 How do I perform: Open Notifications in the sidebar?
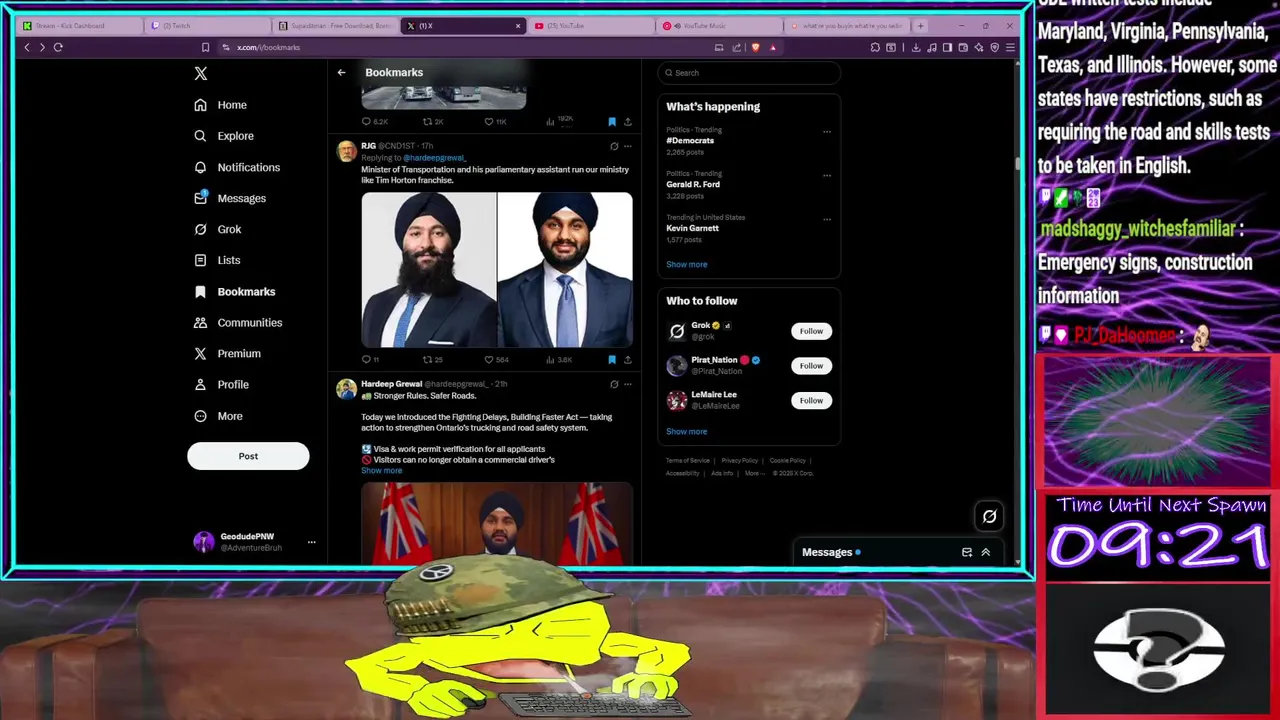click(237, 167)
